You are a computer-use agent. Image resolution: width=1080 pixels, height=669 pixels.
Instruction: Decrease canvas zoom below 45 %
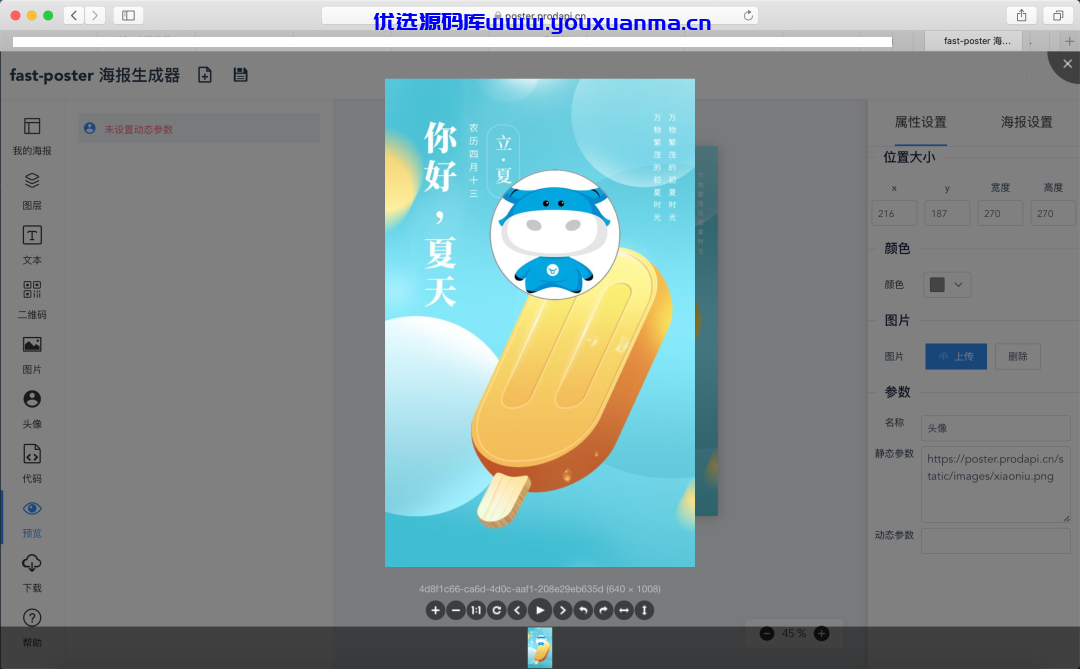pyautogui.click(x=767, y=633)
